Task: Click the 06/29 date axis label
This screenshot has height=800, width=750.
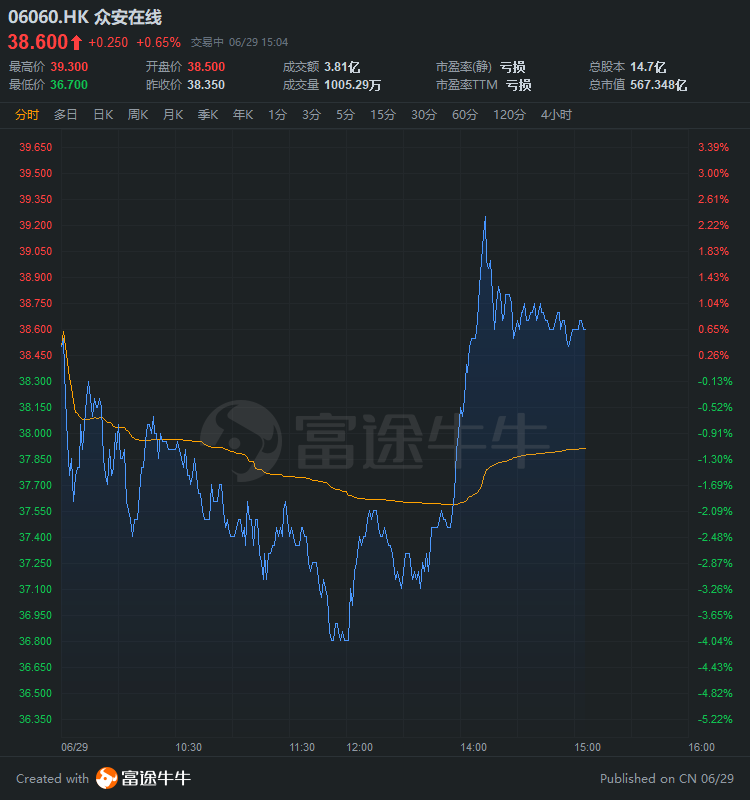Action: (x=74, y=747)
